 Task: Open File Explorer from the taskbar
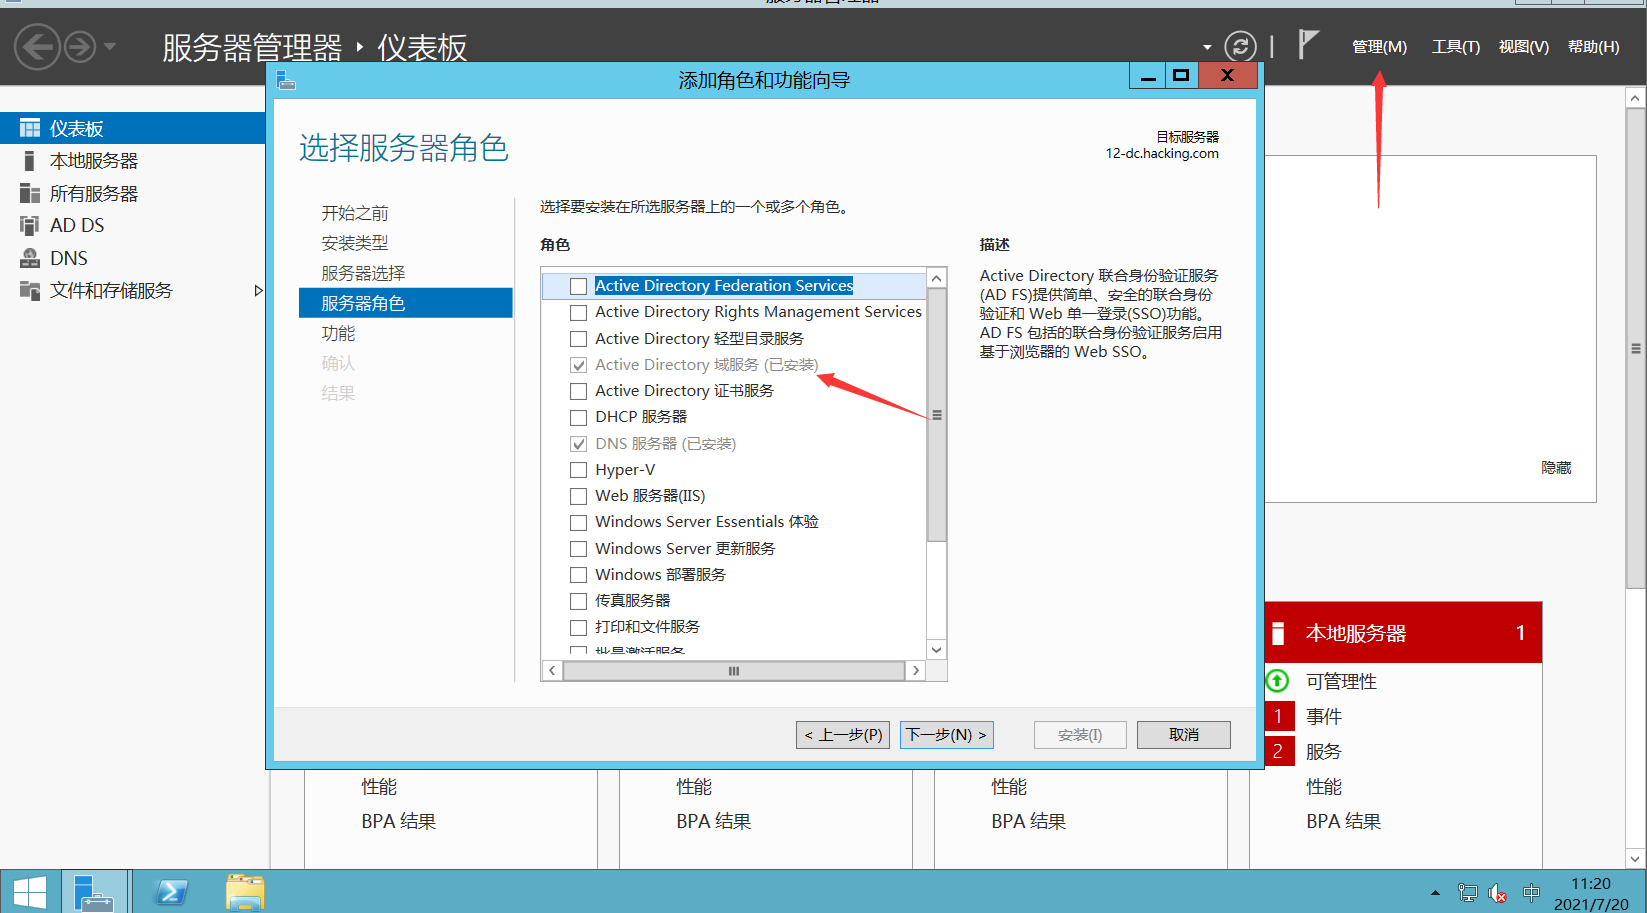click(x=245, y=891)
